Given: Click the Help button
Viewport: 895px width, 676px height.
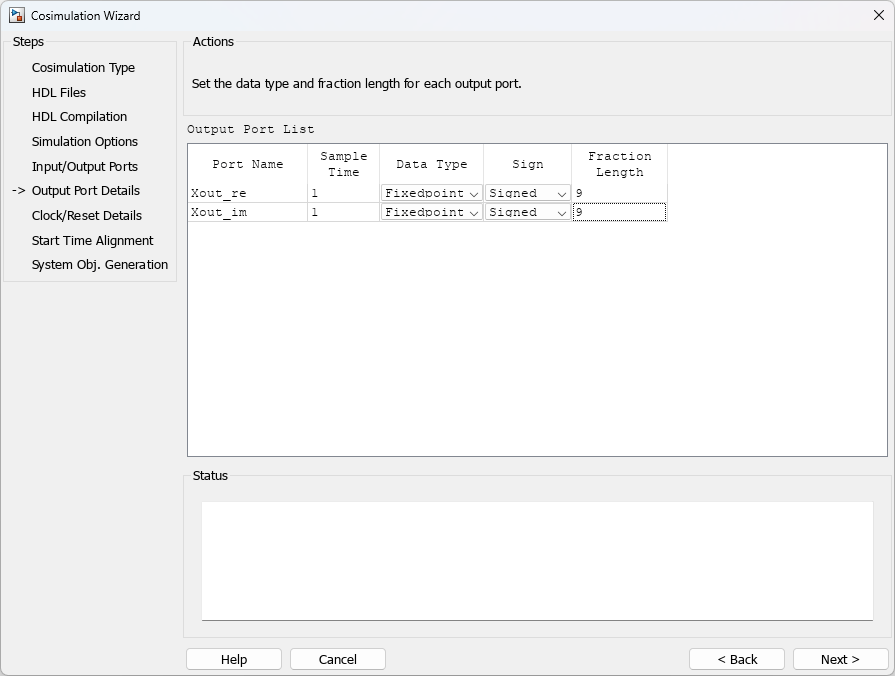Looking at the screenshot, I should coord(233,659).
